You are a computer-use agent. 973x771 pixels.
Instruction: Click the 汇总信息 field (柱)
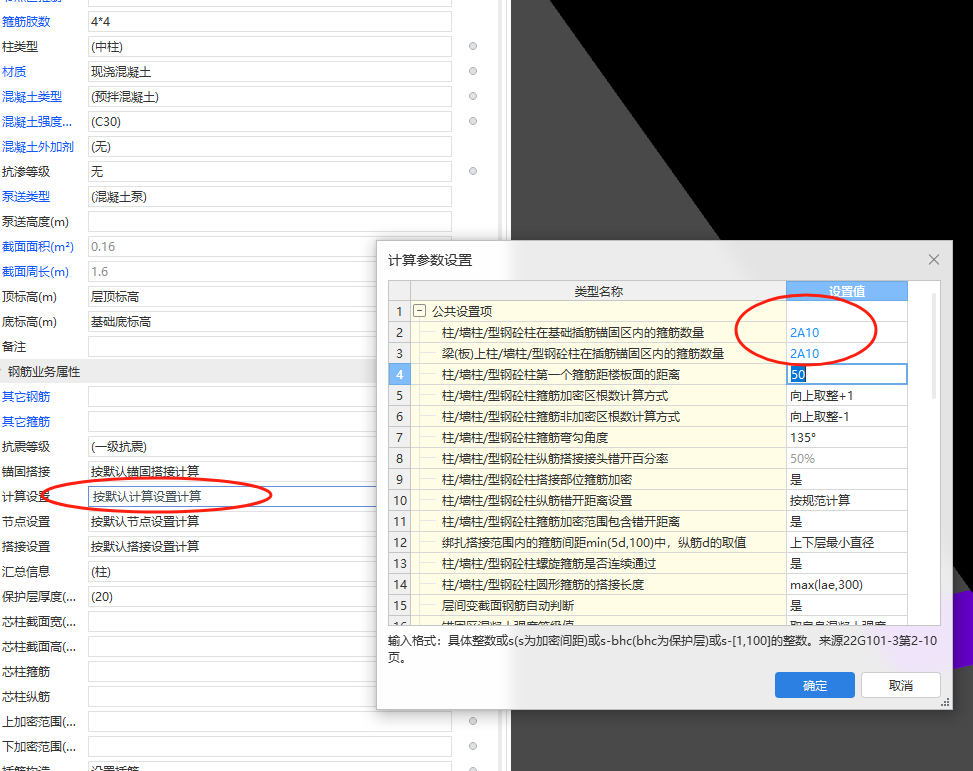pyautogui.click(x=233, y=572)
